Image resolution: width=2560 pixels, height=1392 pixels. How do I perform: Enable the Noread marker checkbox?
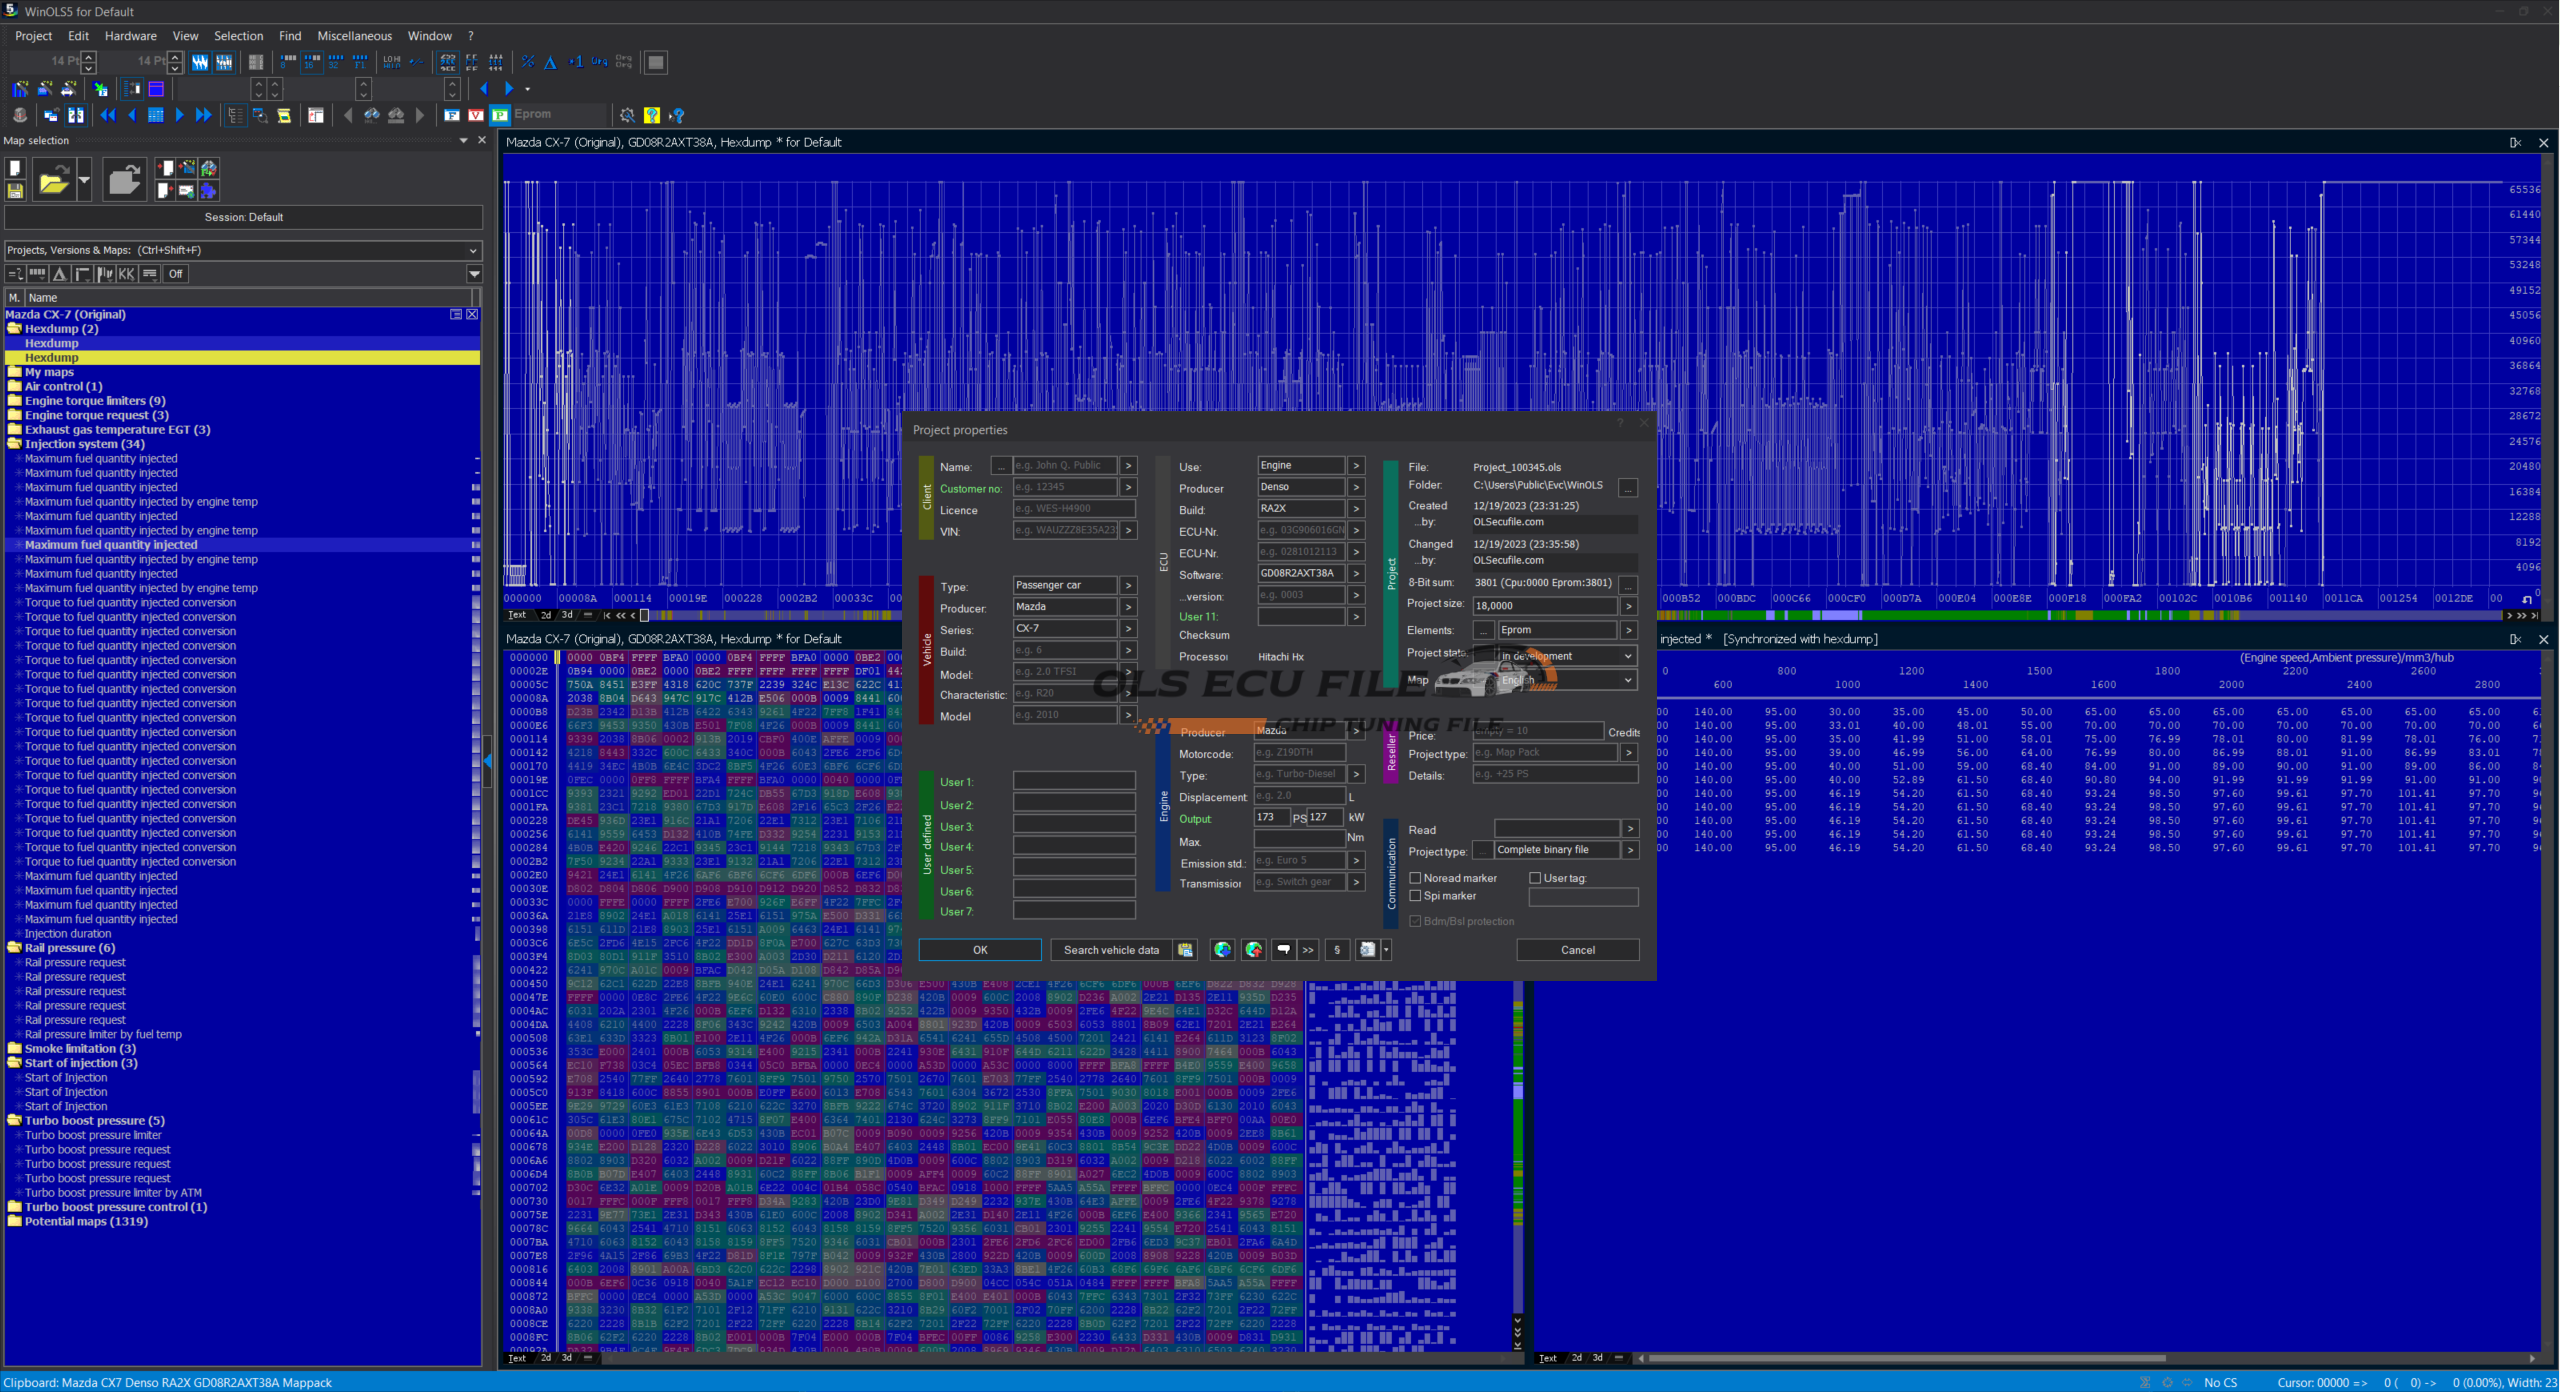[x=1415, y=878]
